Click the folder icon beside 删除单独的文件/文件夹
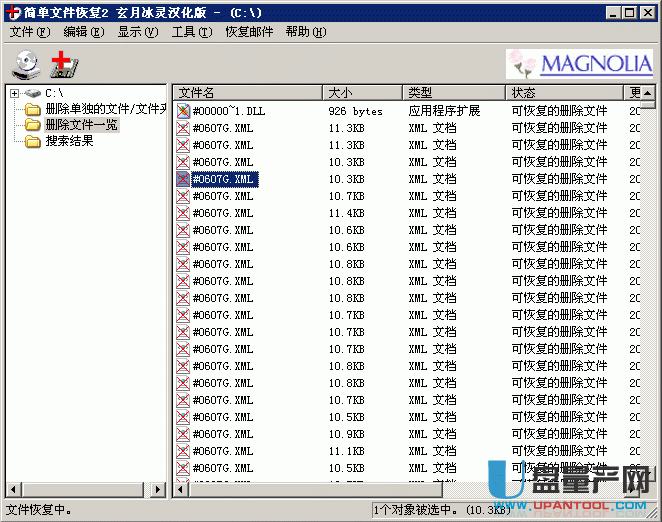 coord(33,109)
